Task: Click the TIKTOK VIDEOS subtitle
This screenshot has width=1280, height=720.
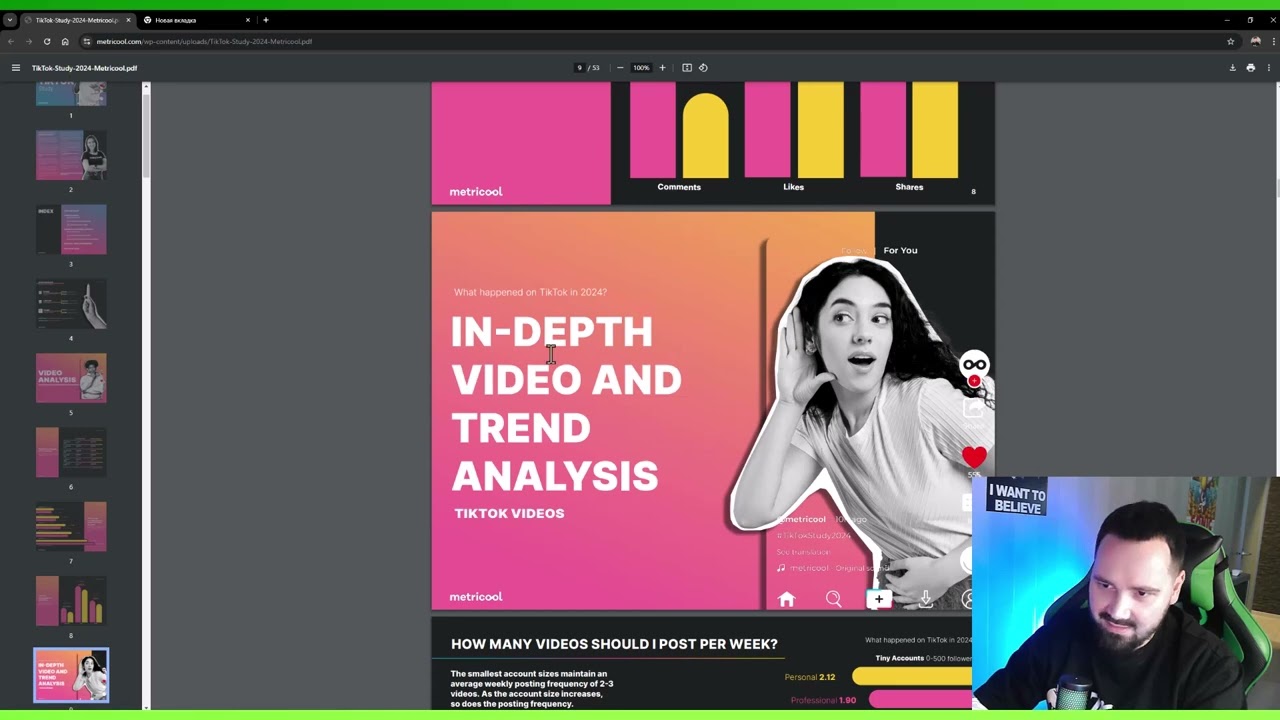Action: 509,513
